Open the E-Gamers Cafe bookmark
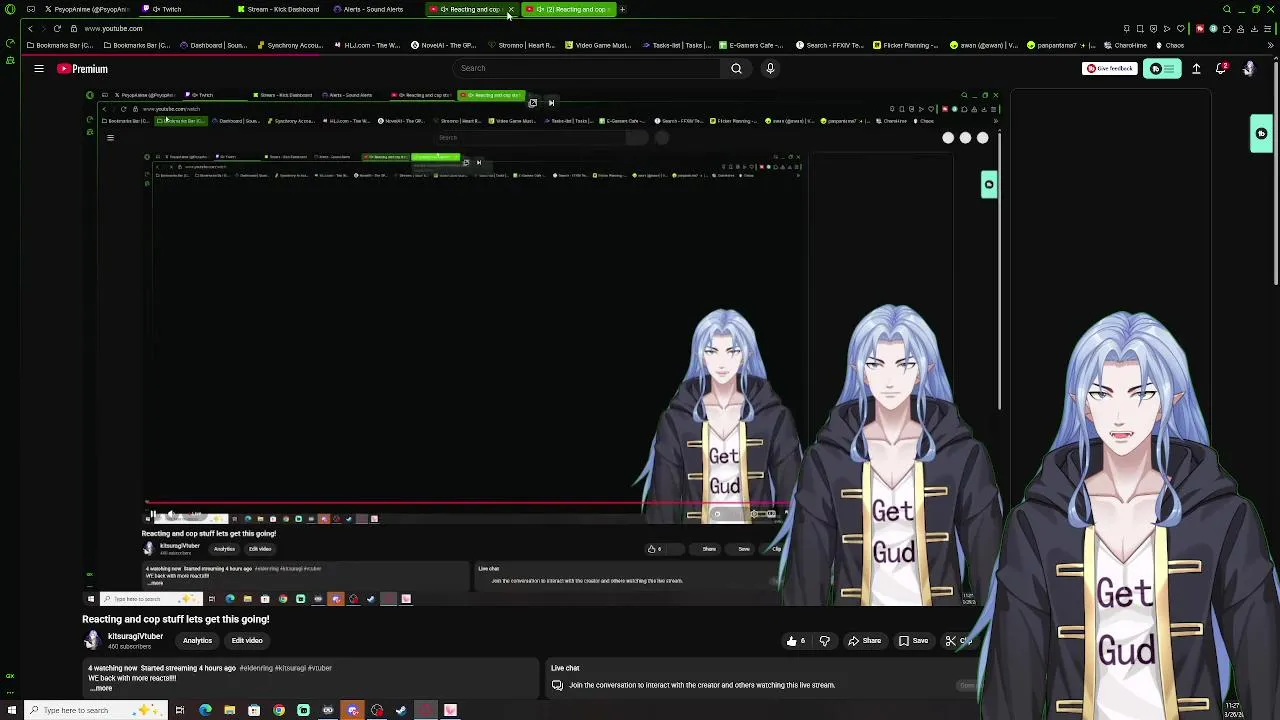 tap(752, 45)
